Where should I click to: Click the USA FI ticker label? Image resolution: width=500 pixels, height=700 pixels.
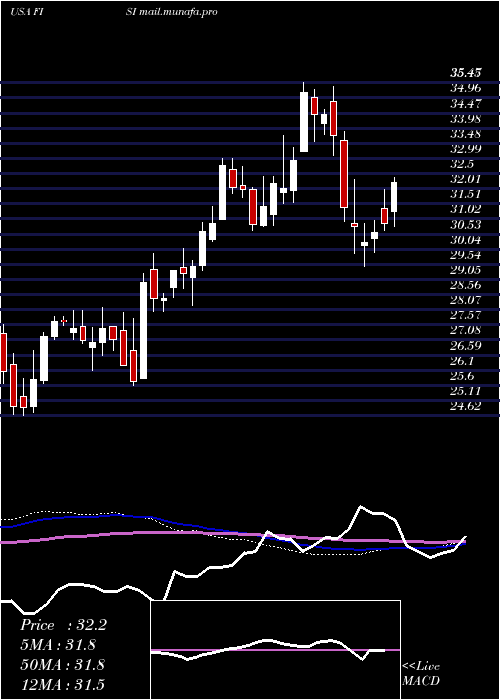[x=26, y=12]
